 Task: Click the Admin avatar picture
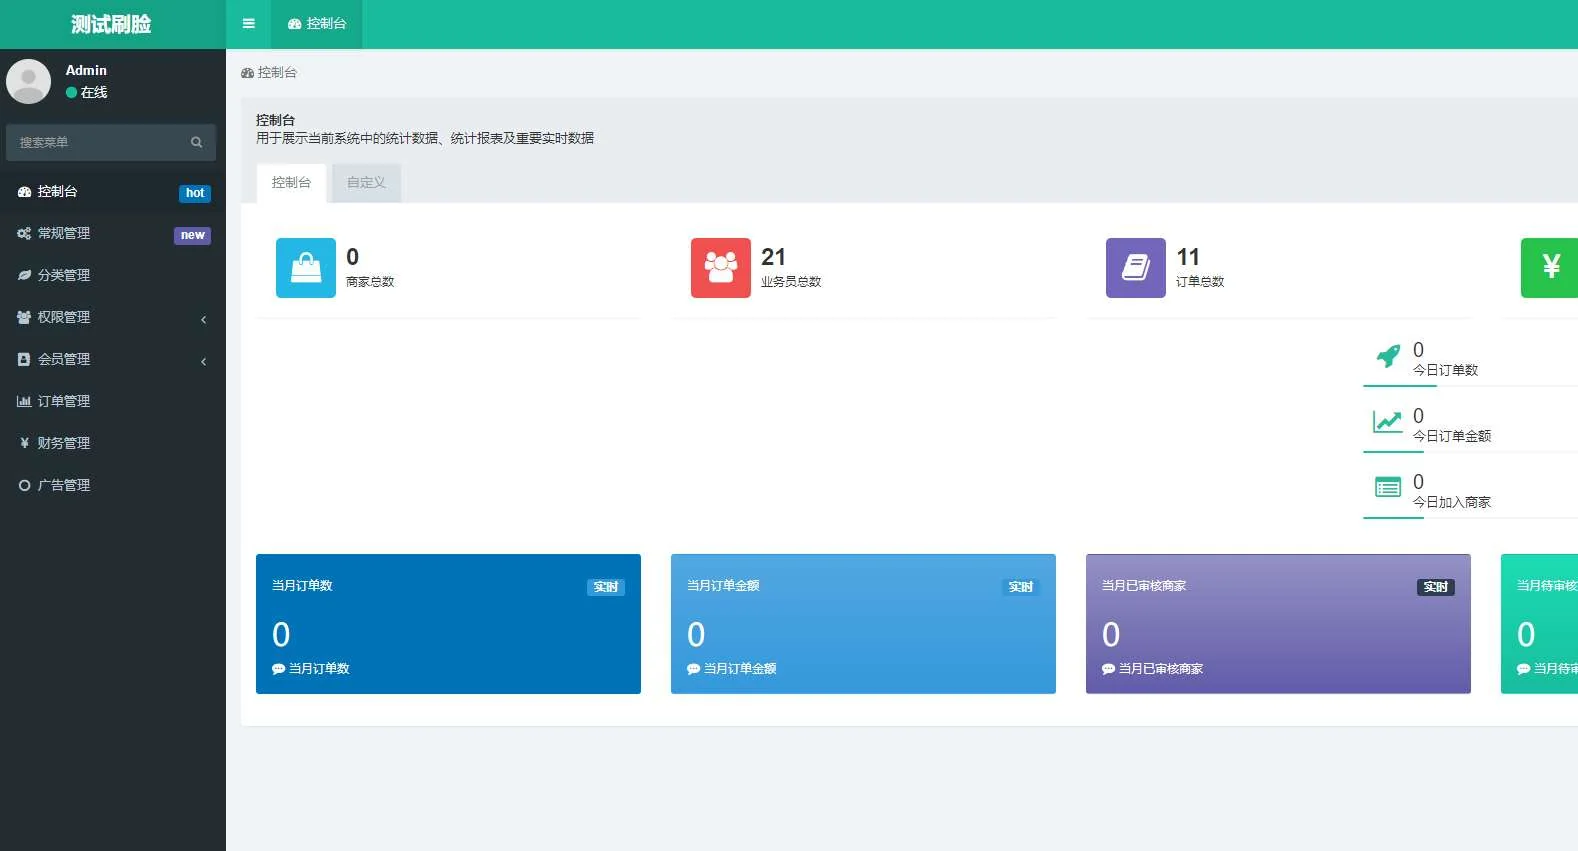[28, 81]
